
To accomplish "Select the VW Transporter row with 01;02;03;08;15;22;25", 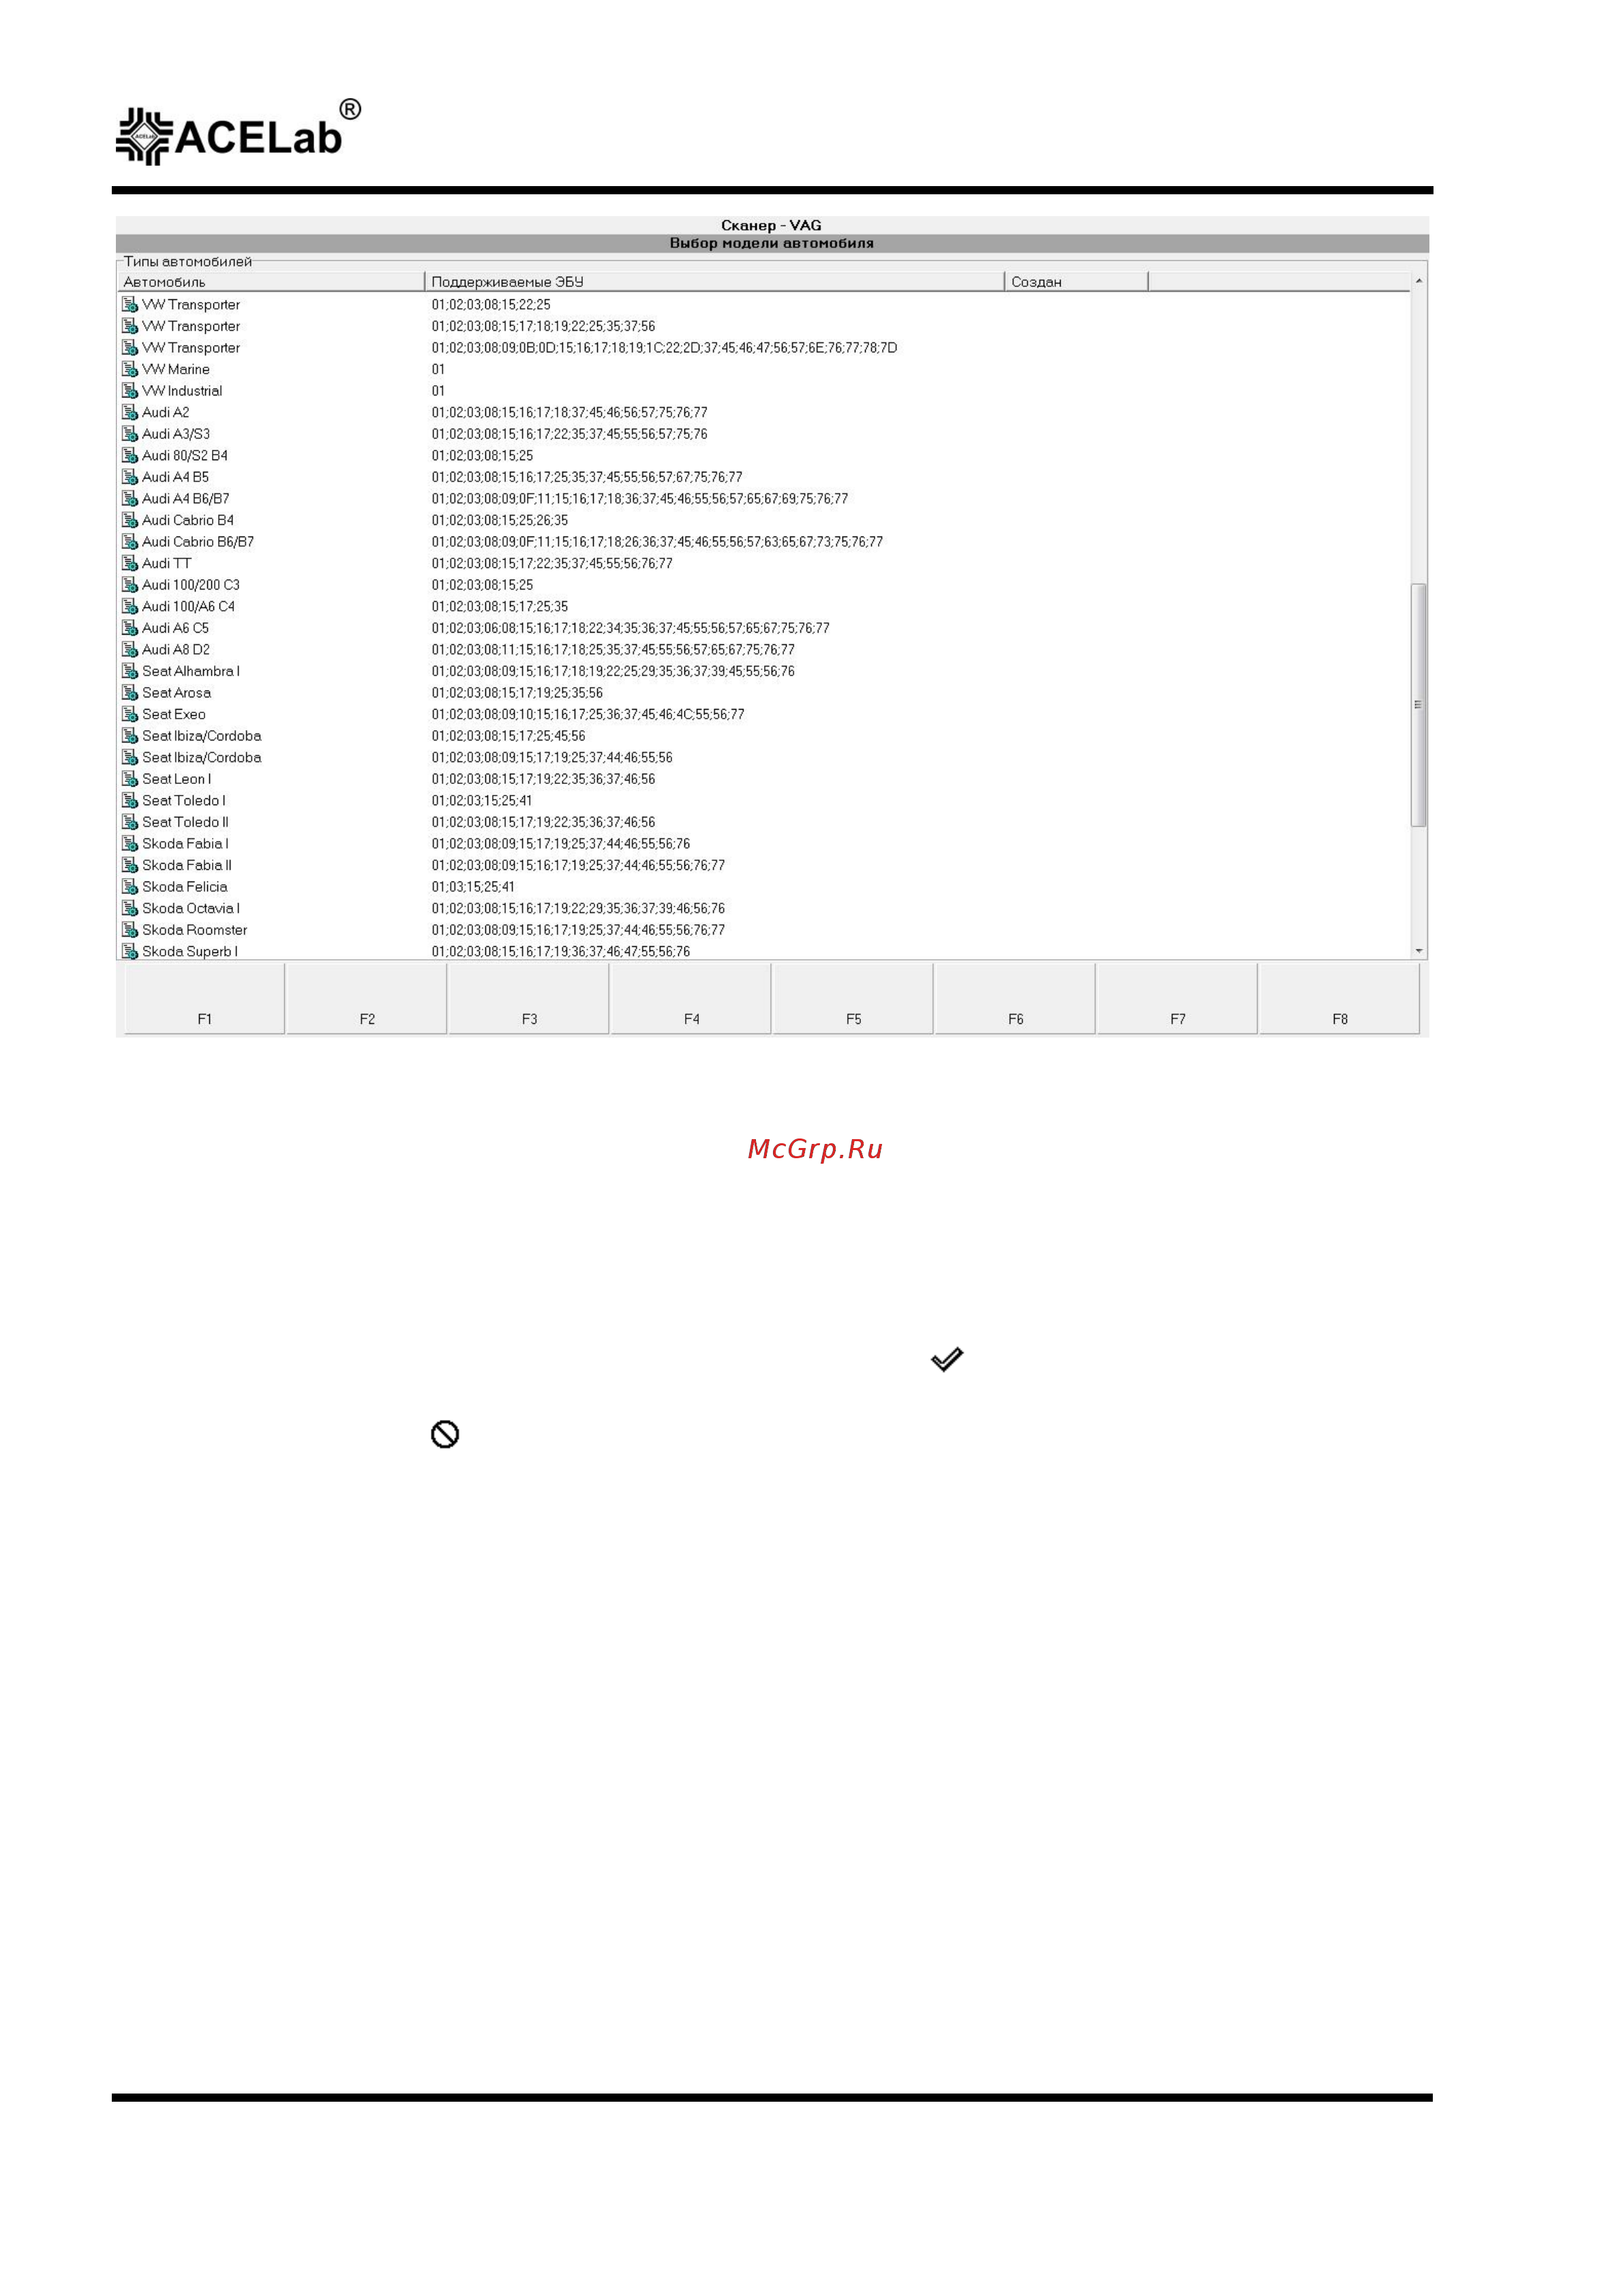I will click(764, 305).
